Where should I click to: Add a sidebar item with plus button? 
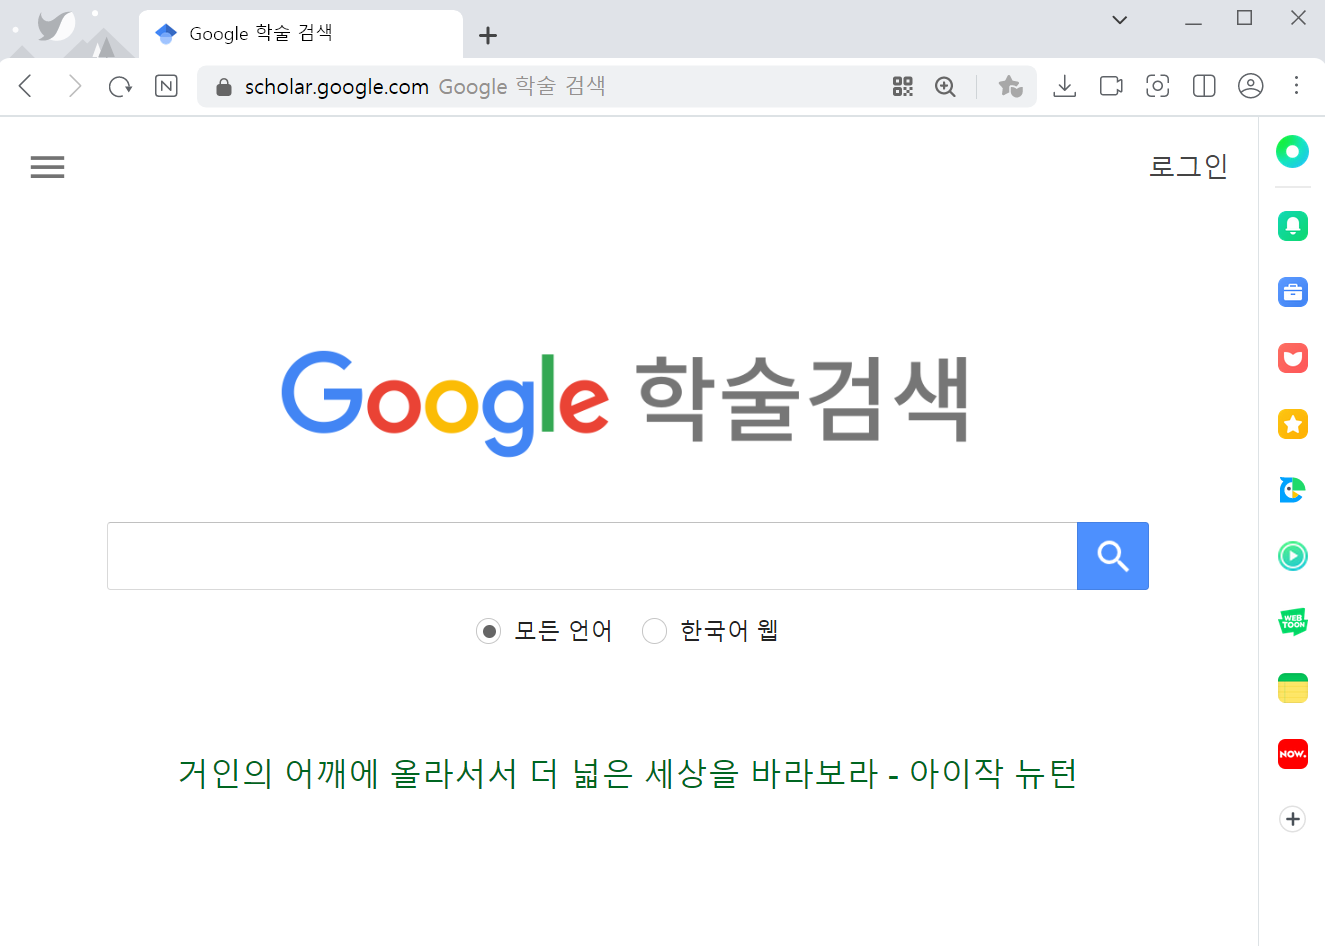[x=1293, y=819]
